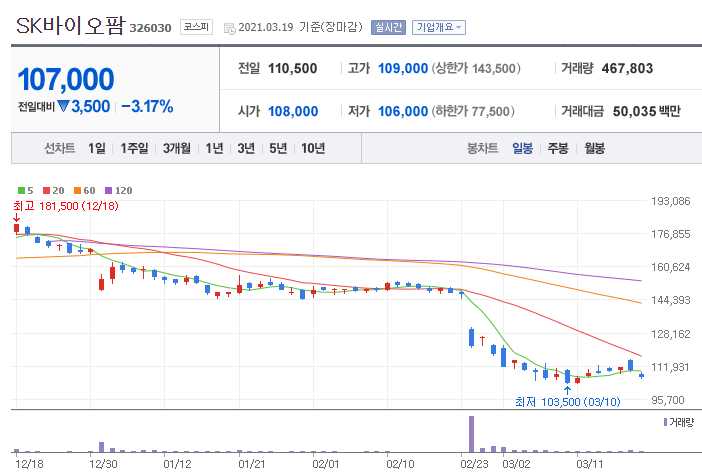Click the 하한가 77,500 text
Viewport: 702px width, 474px height.
pos(473,111)
